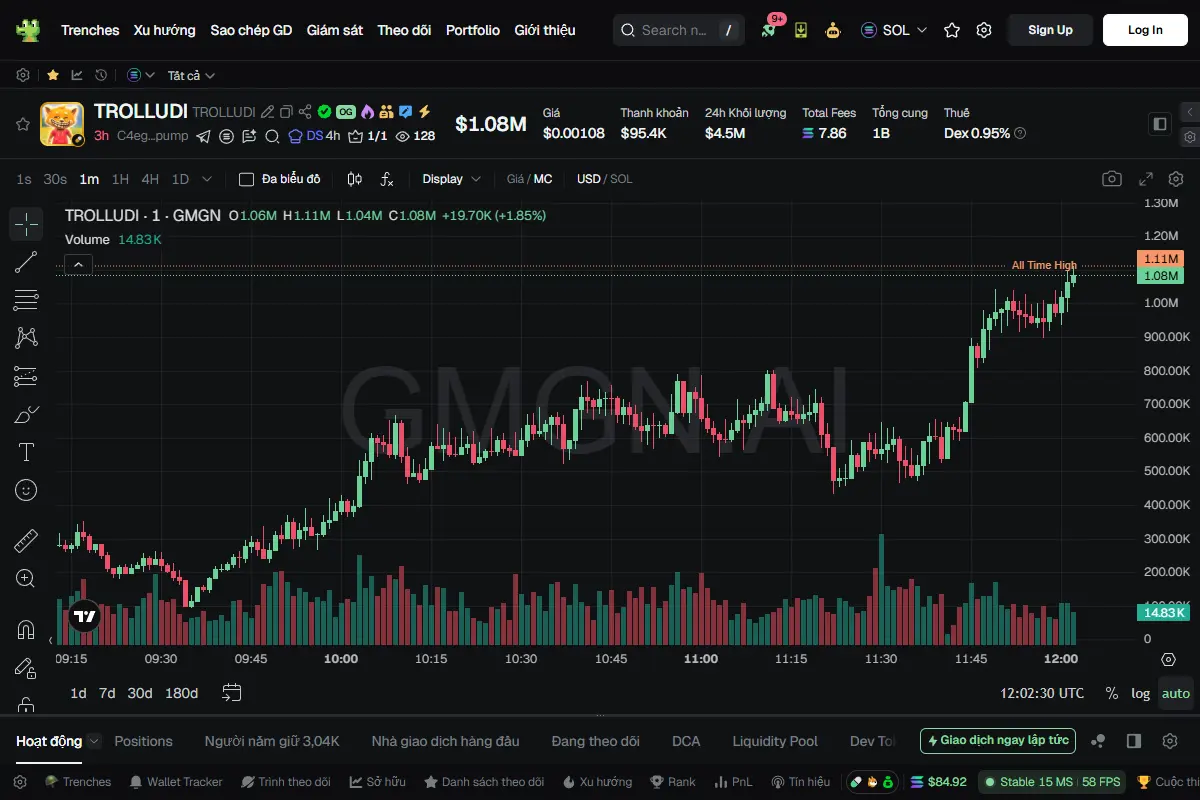Switch to the Liquidity Pool tab
The height and width of the screenshot is (800, 1200).
[x=775, y=741]
